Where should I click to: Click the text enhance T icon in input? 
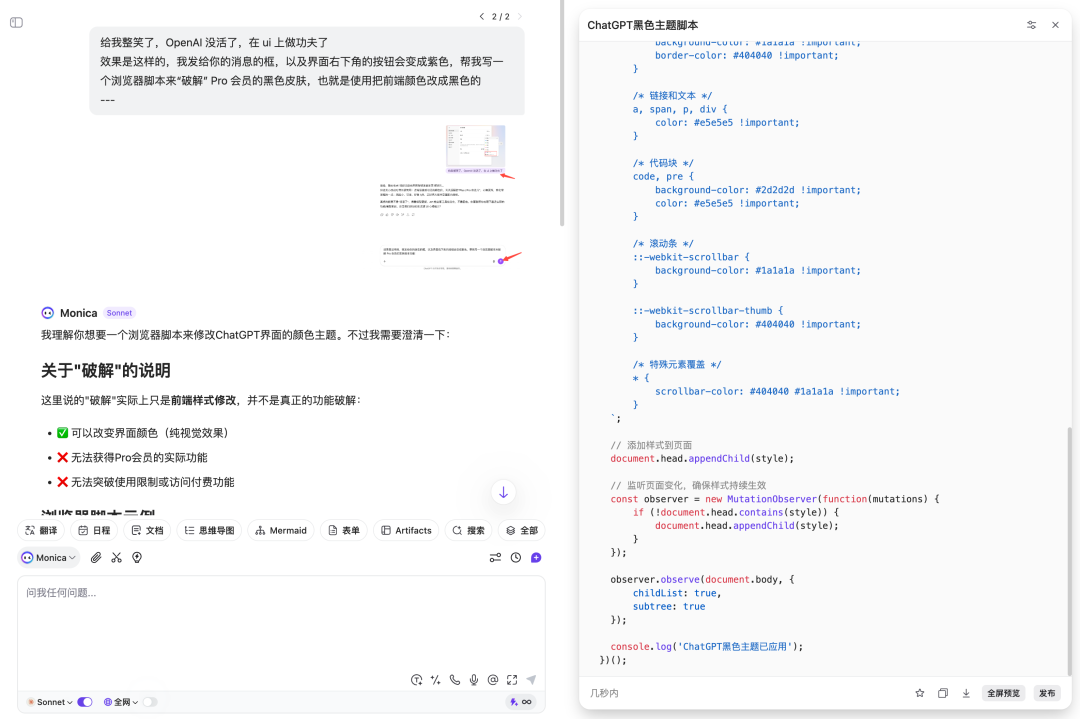click(417, 680)
